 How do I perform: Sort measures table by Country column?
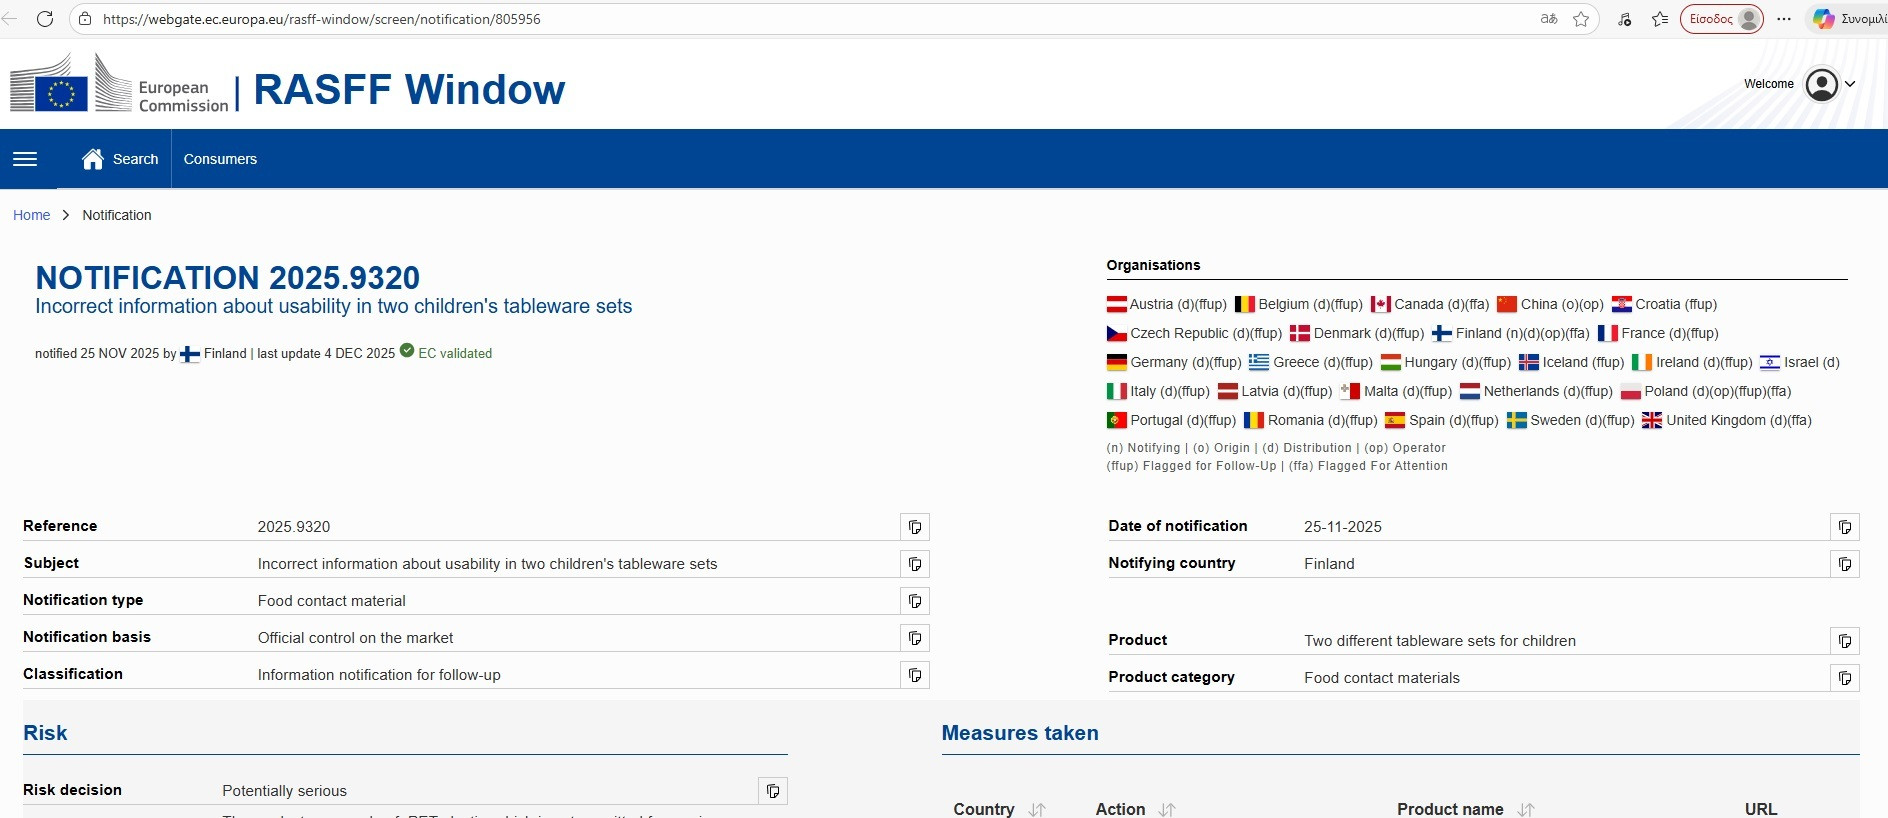click(x=1037, y=809)
